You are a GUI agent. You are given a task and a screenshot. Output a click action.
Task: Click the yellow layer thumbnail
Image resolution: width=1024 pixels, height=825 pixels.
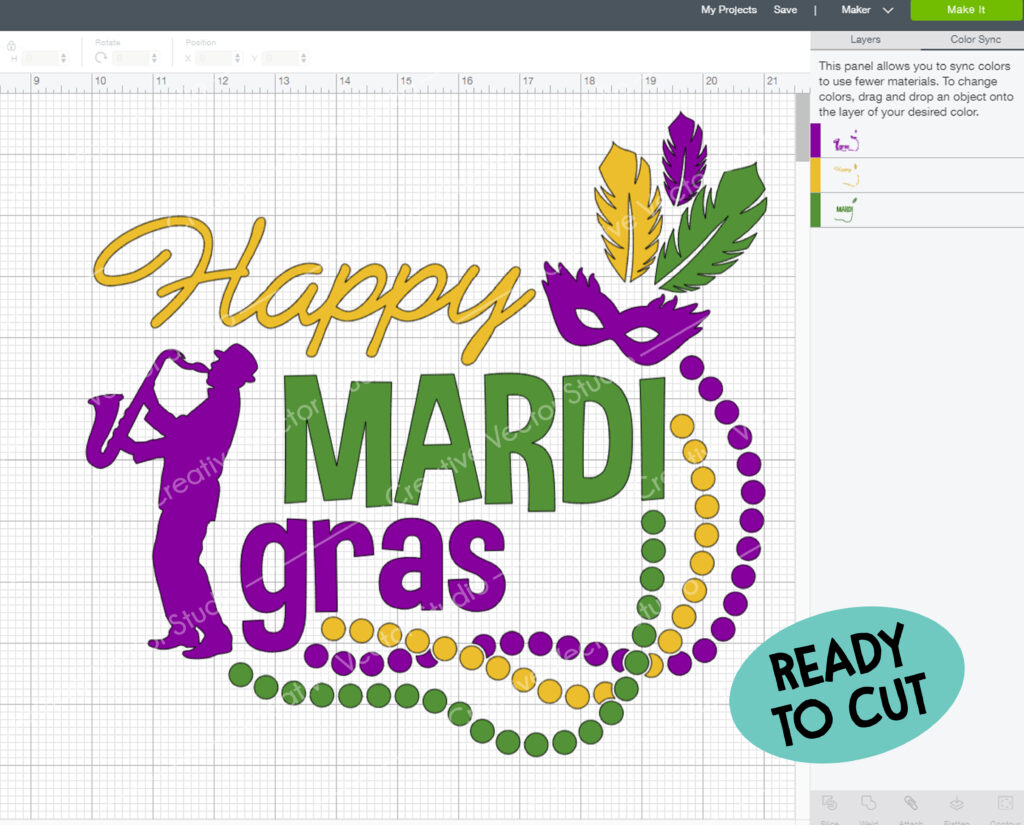click(x=846, y=175)
